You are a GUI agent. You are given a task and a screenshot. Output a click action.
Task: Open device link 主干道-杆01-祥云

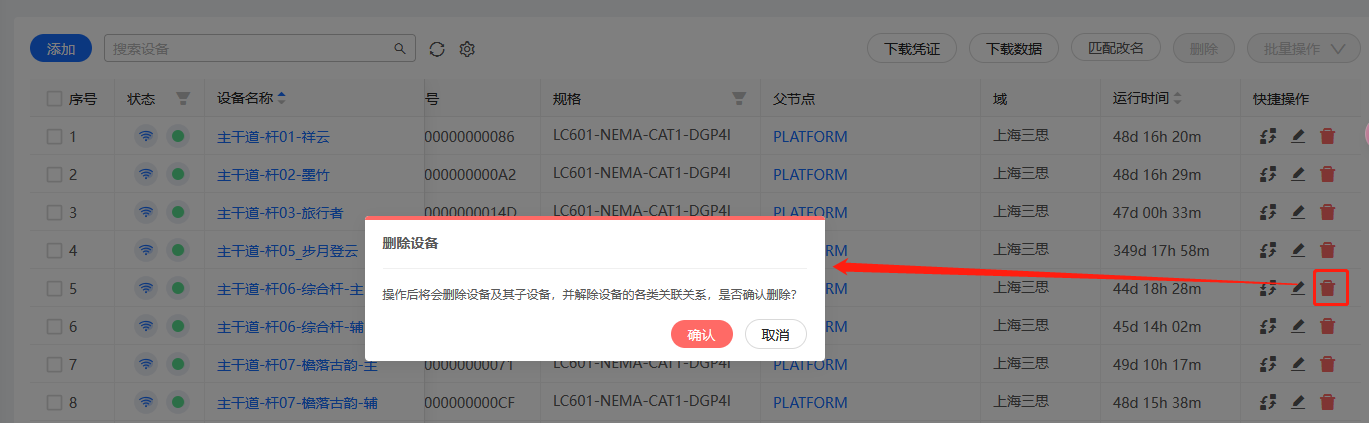click(273, 136)
